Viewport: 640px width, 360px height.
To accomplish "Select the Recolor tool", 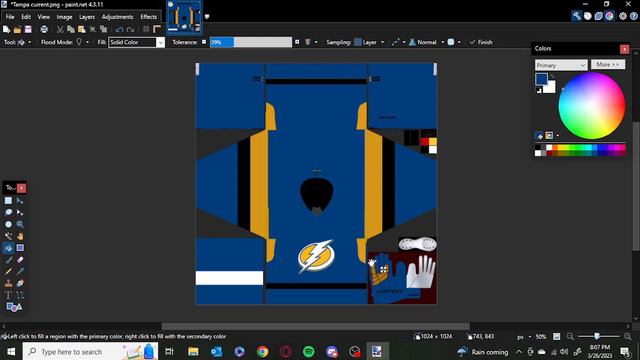I will (x=20, y=283).
